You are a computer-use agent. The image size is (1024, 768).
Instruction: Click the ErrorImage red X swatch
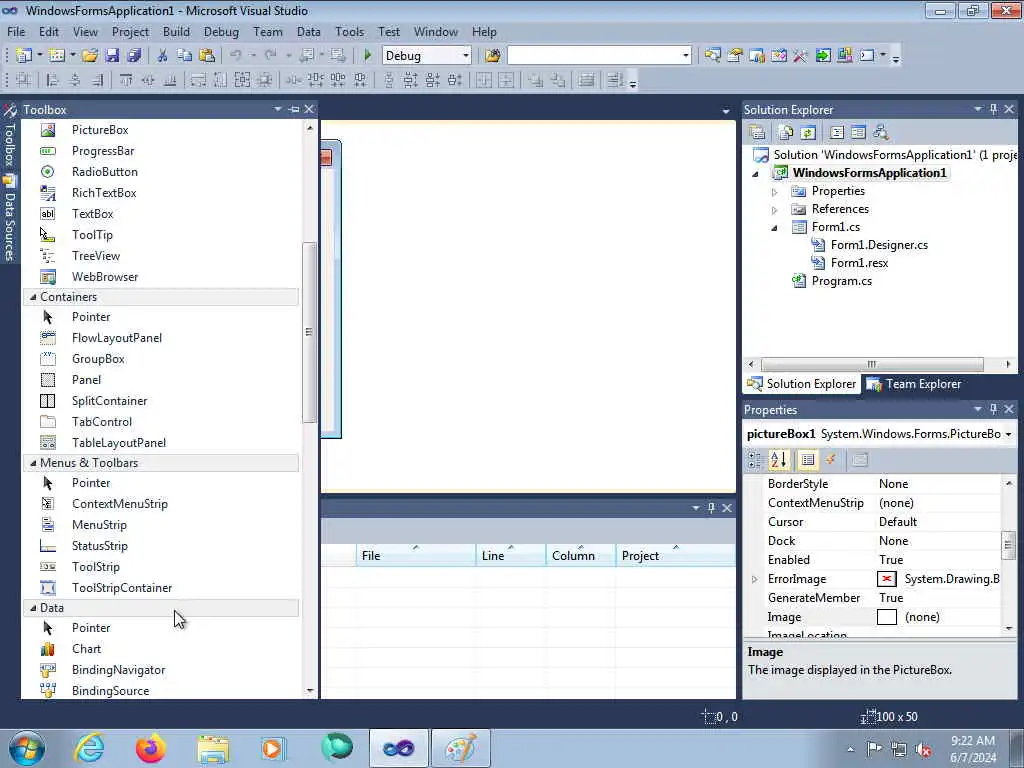point(886,579)
